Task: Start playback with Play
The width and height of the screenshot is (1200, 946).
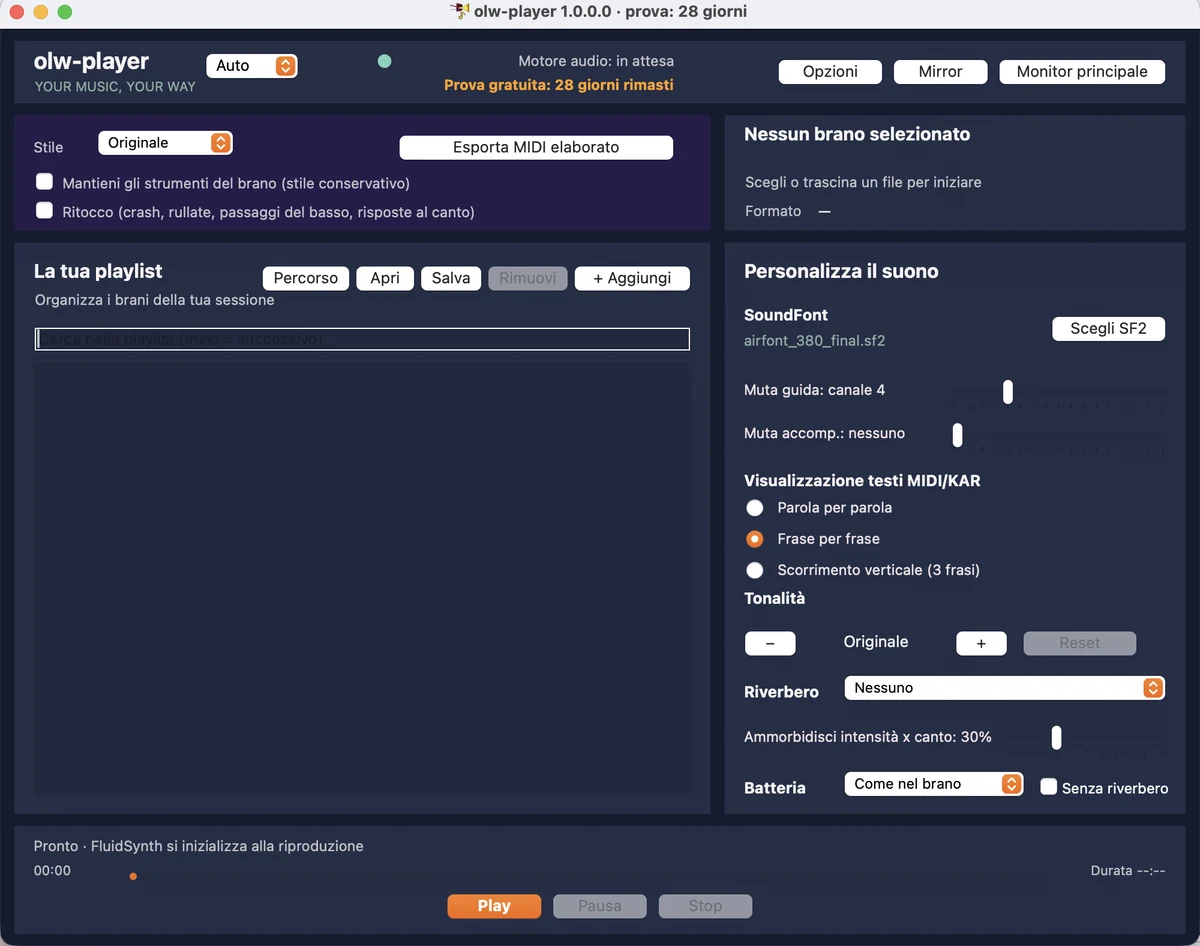Action: click(494, 906)
